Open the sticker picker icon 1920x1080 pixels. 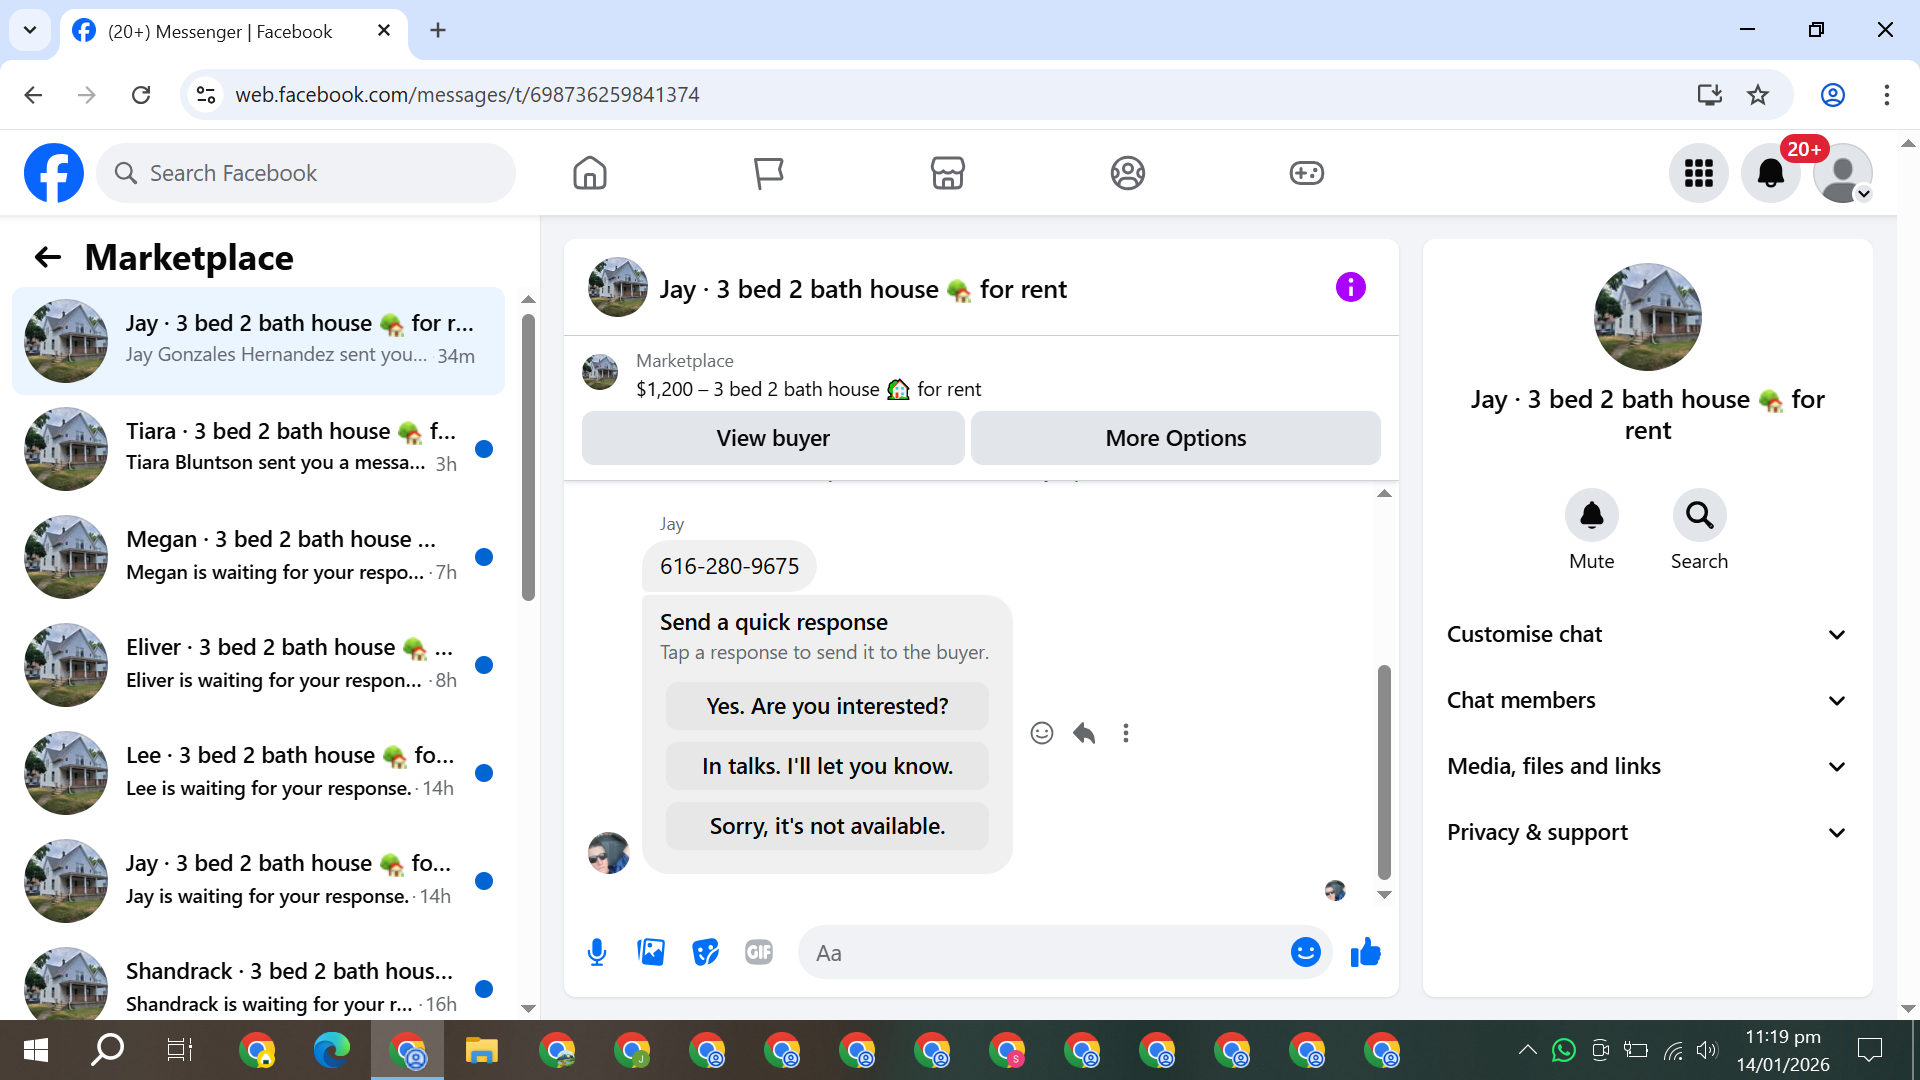tap(705, 952)
